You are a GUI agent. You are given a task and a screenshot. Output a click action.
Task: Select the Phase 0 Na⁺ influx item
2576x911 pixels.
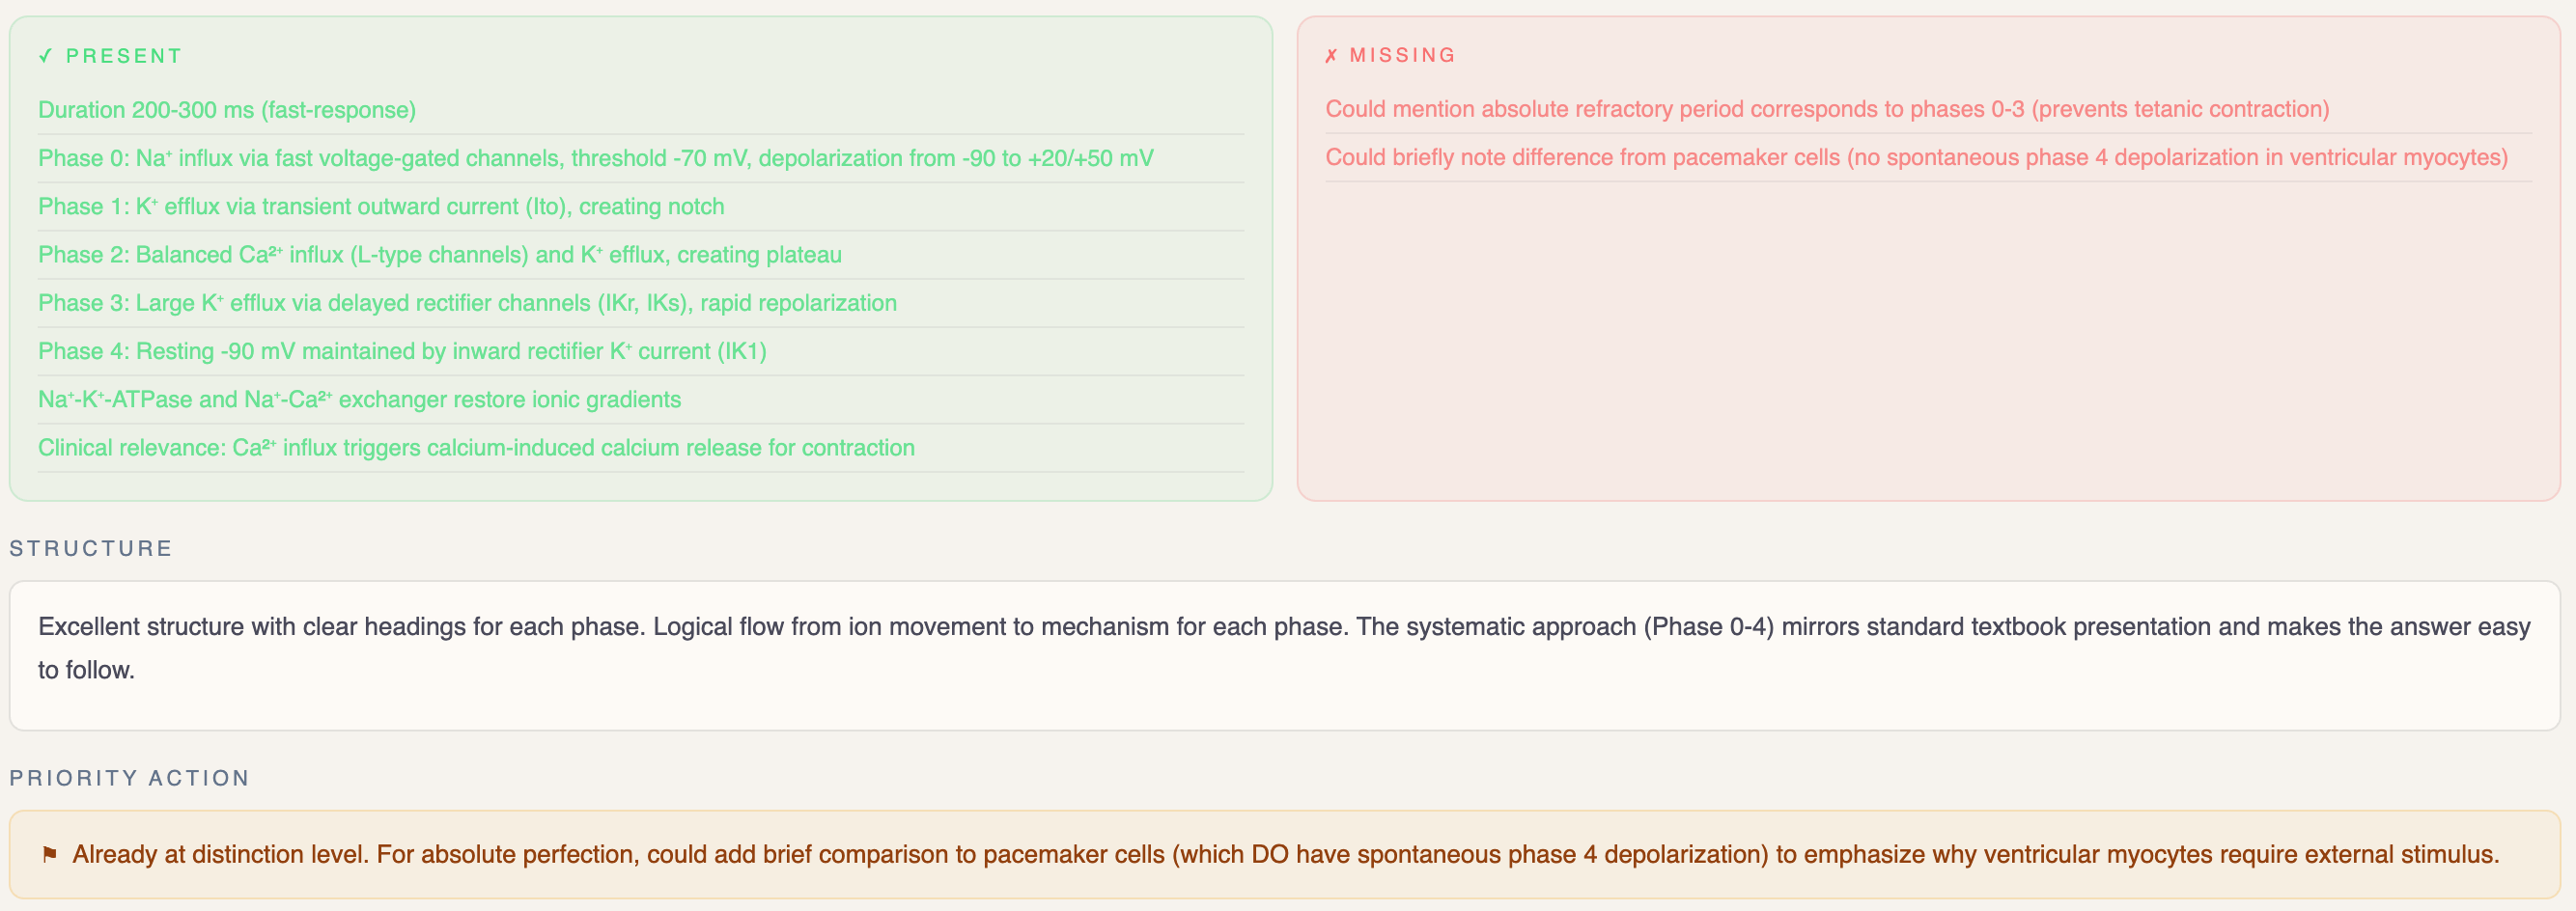[x=596, y=158]
